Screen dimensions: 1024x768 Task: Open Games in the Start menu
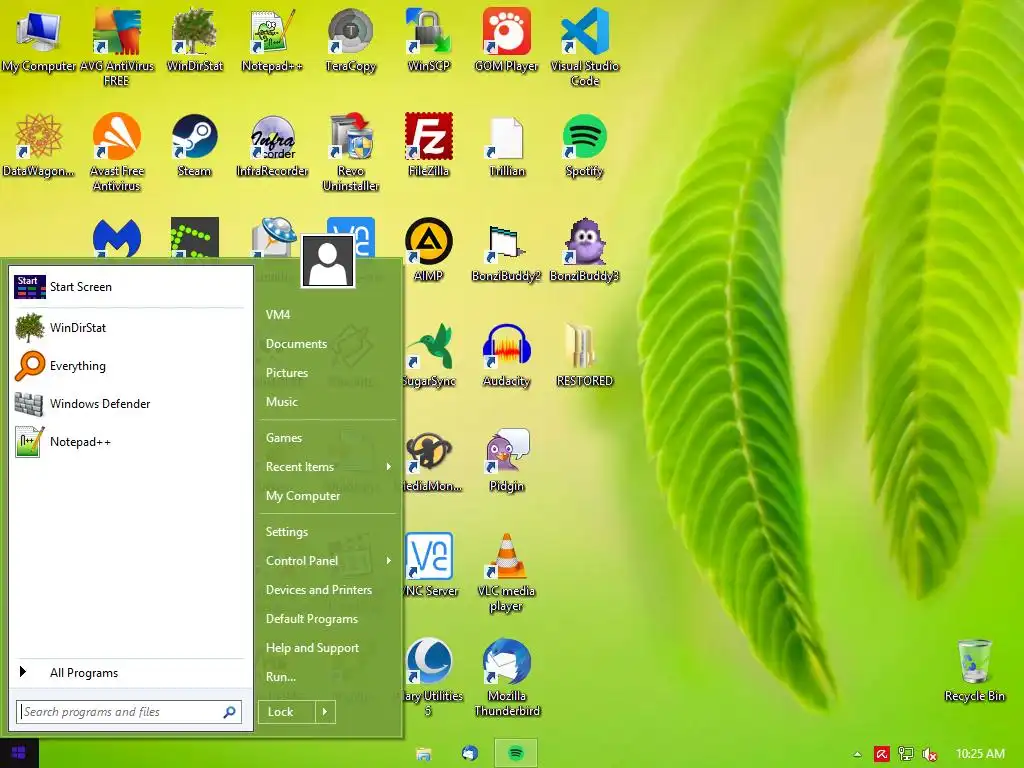[x=284, y=438]
